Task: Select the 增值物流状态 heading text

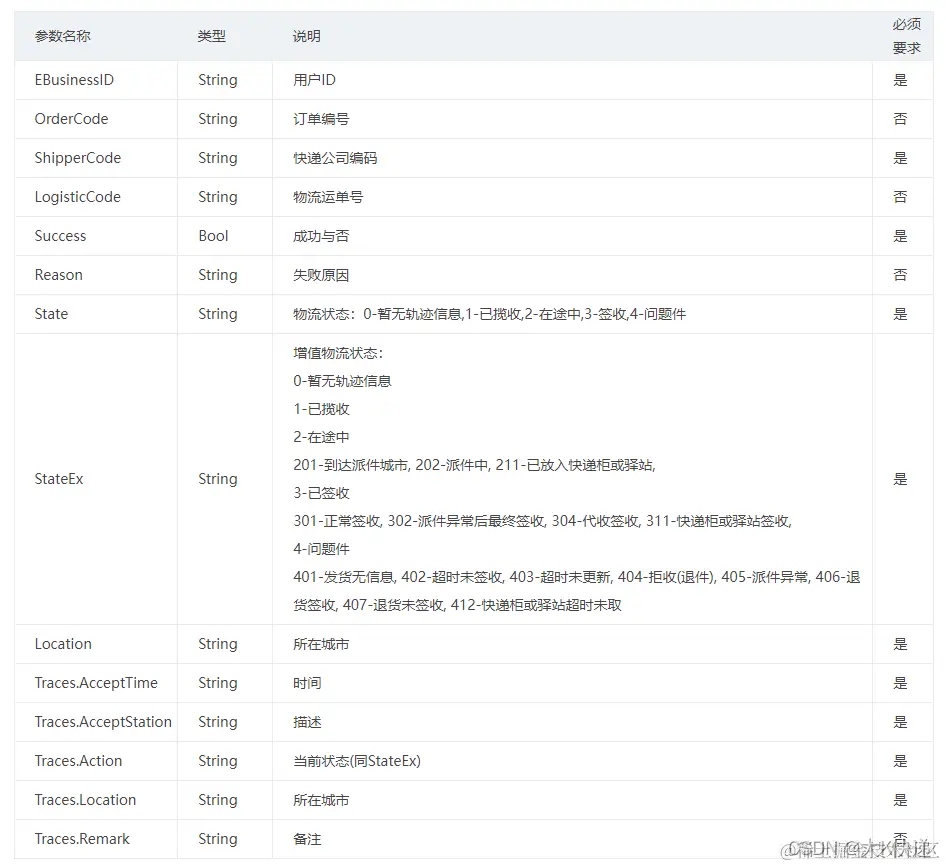Action: (x=338, y=353)
